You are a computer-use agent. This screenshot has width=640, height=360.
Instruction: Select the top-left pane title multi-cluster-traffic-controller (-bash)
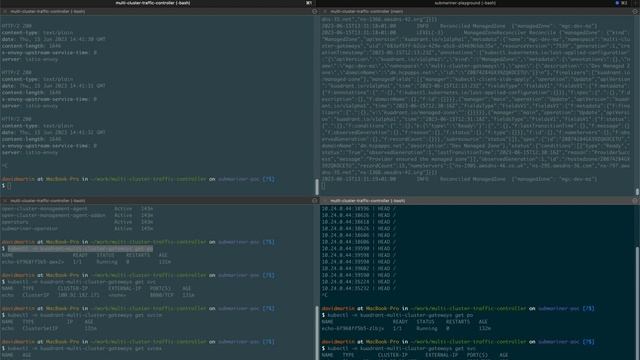coord(48,11)
